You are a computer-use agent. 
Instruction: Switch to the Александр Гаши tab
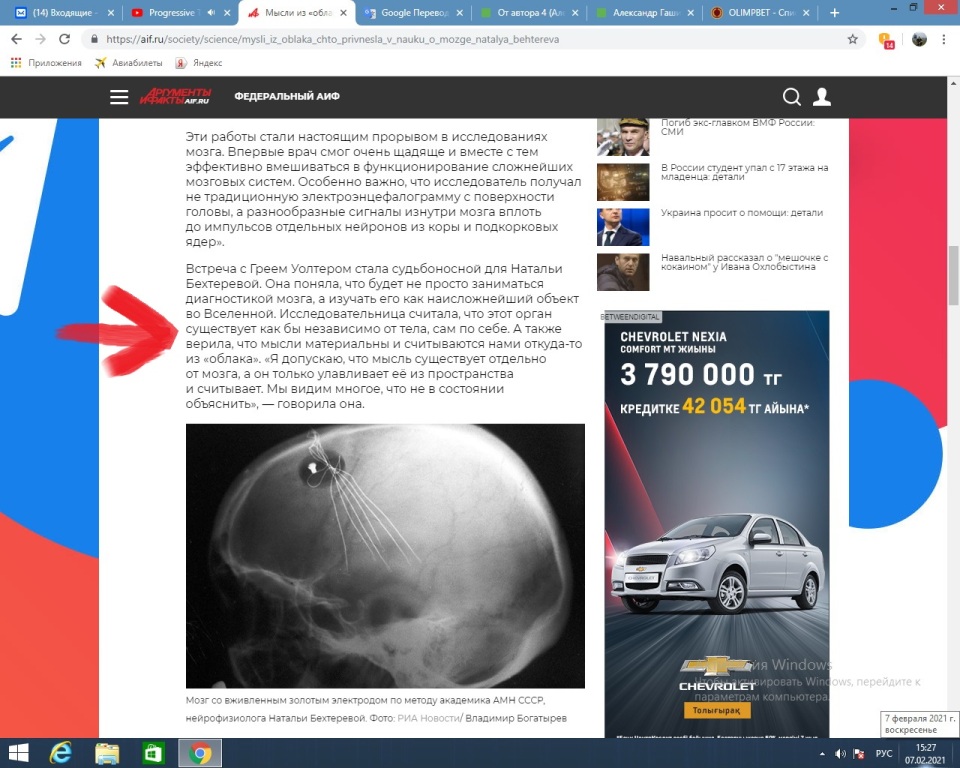pyautogui.click(x=642, y=12)
